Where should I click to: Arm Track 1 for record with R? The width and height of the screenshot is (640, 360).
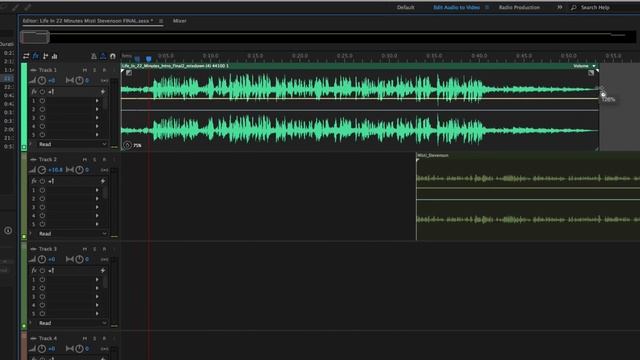104,70
